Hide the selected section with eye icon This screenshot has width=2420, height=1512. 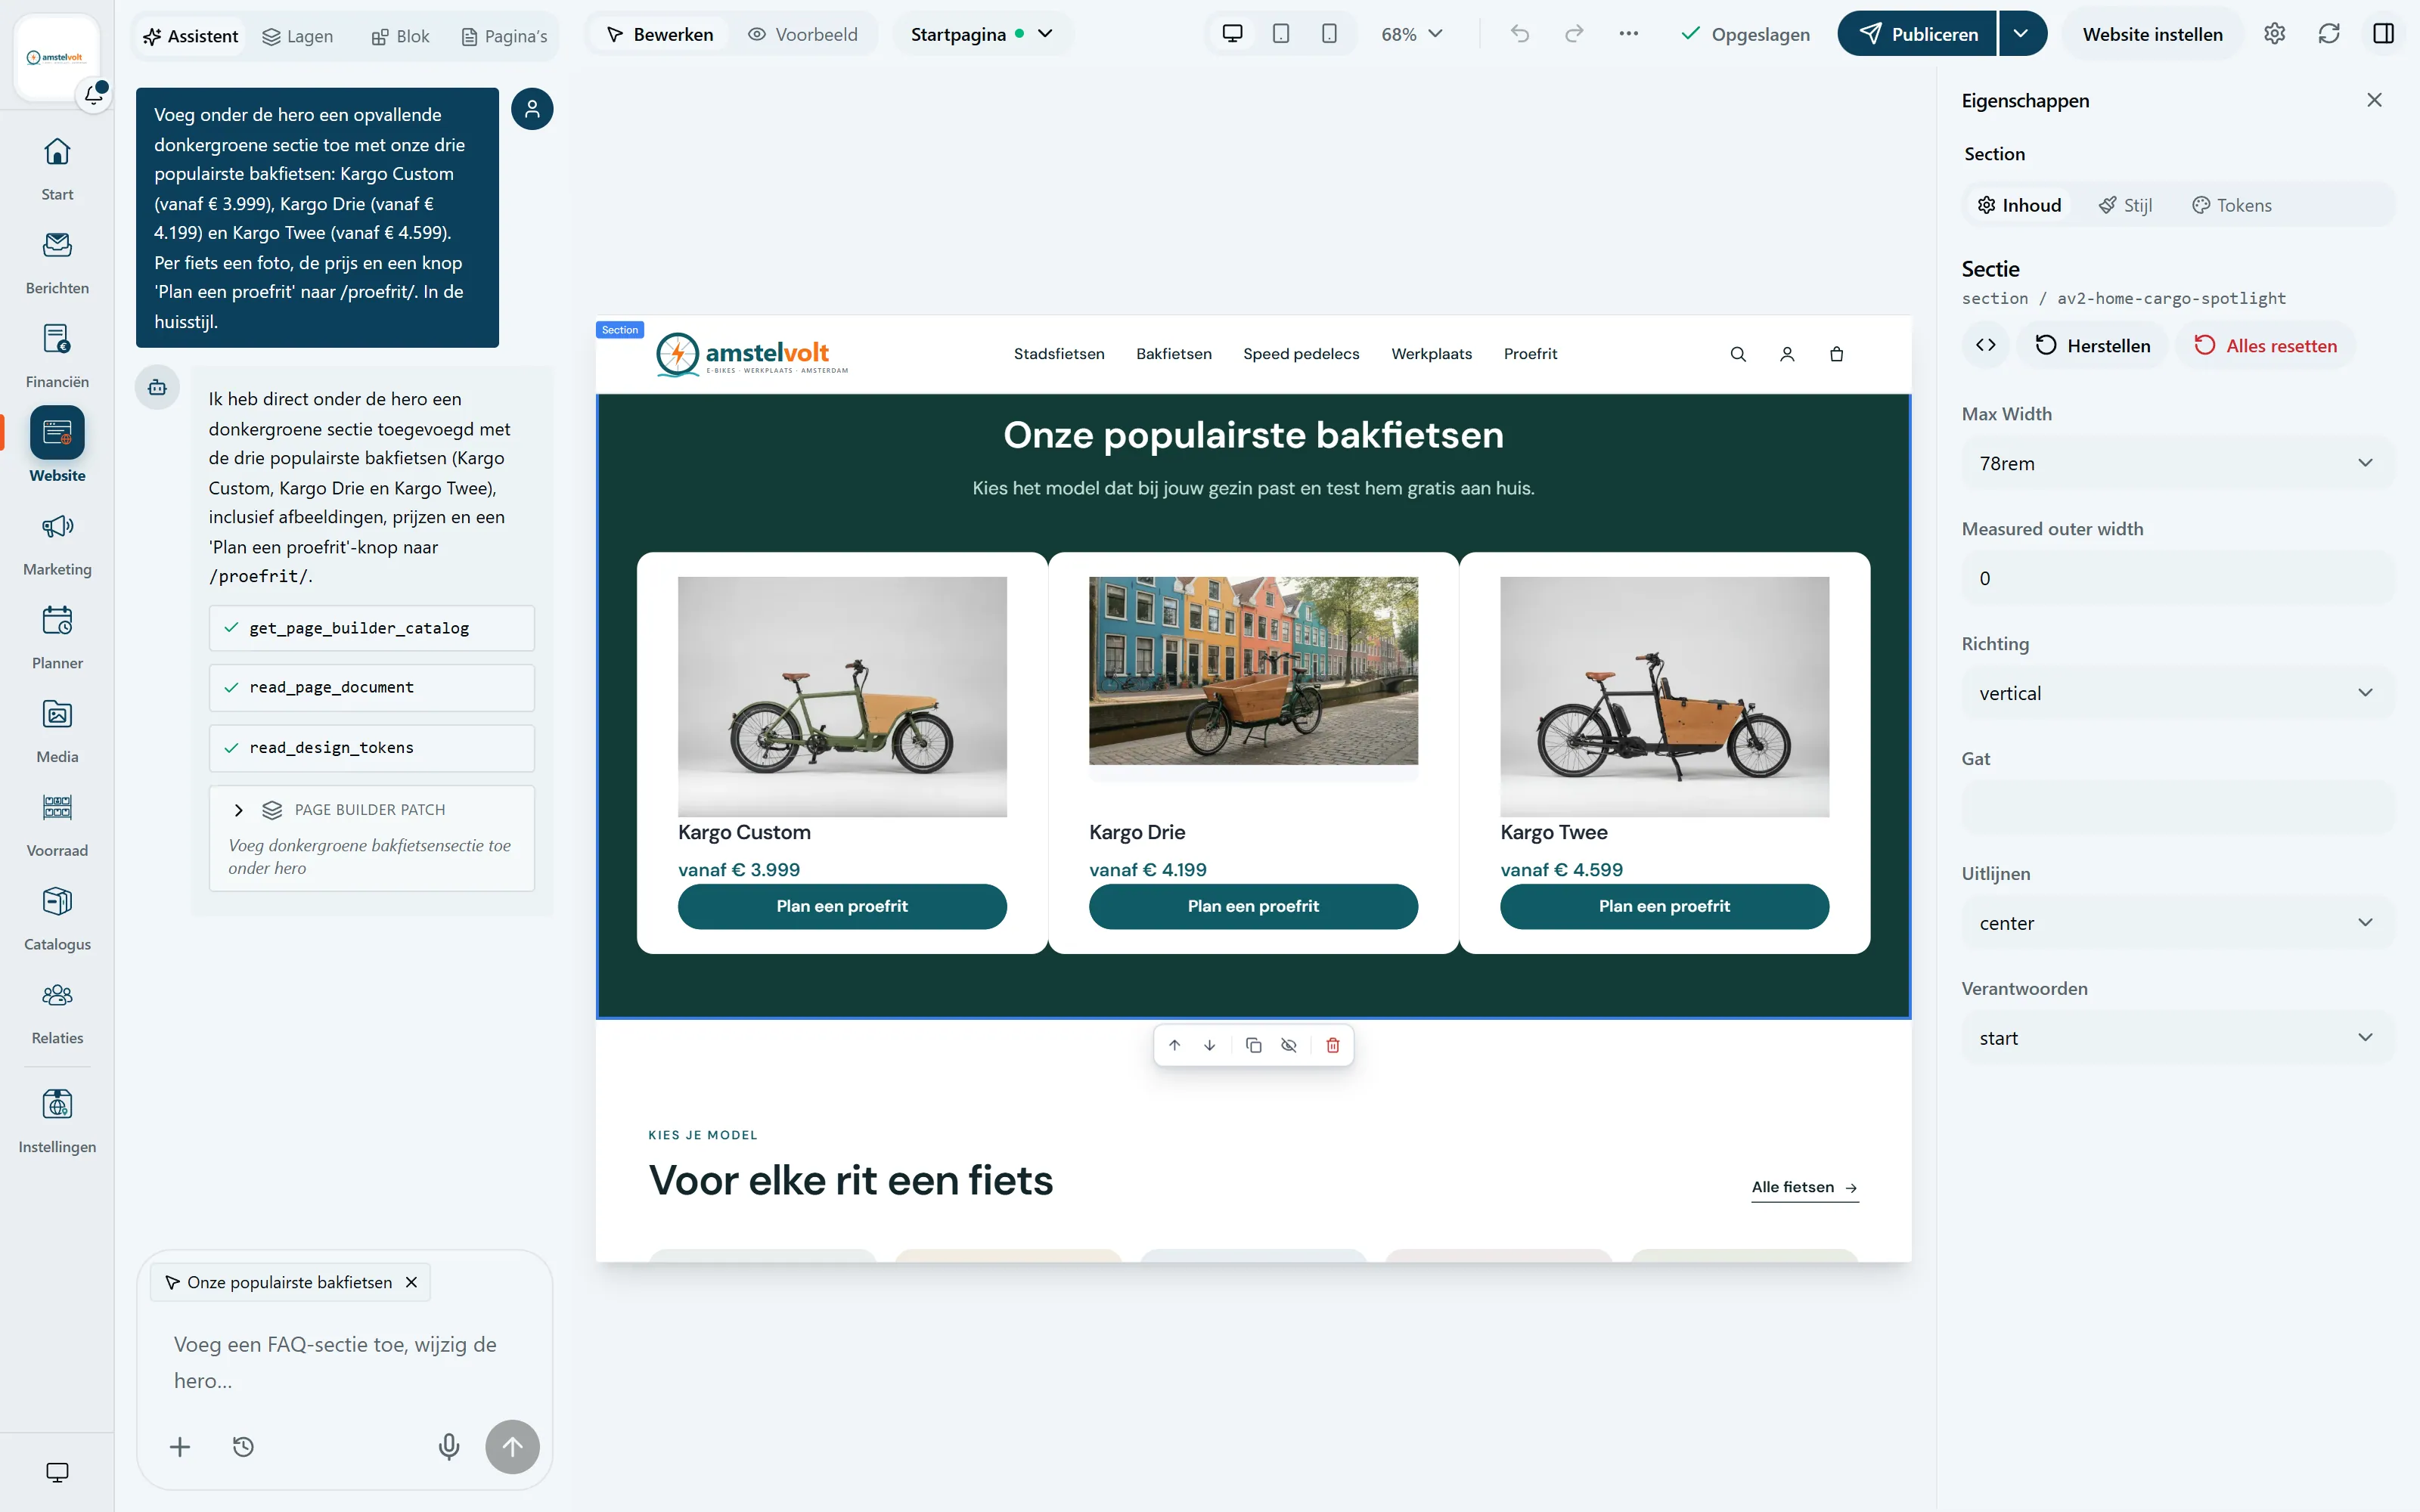tap(1288, 1045)
